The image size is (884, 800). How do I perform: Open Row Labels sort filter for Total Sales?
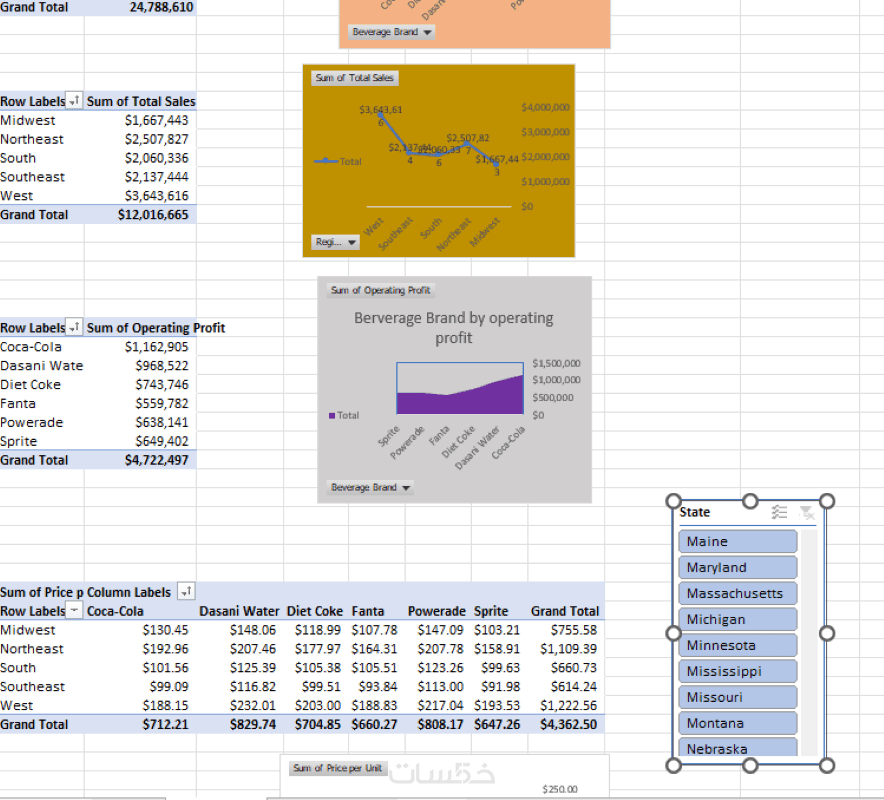[x=74, y=101]
